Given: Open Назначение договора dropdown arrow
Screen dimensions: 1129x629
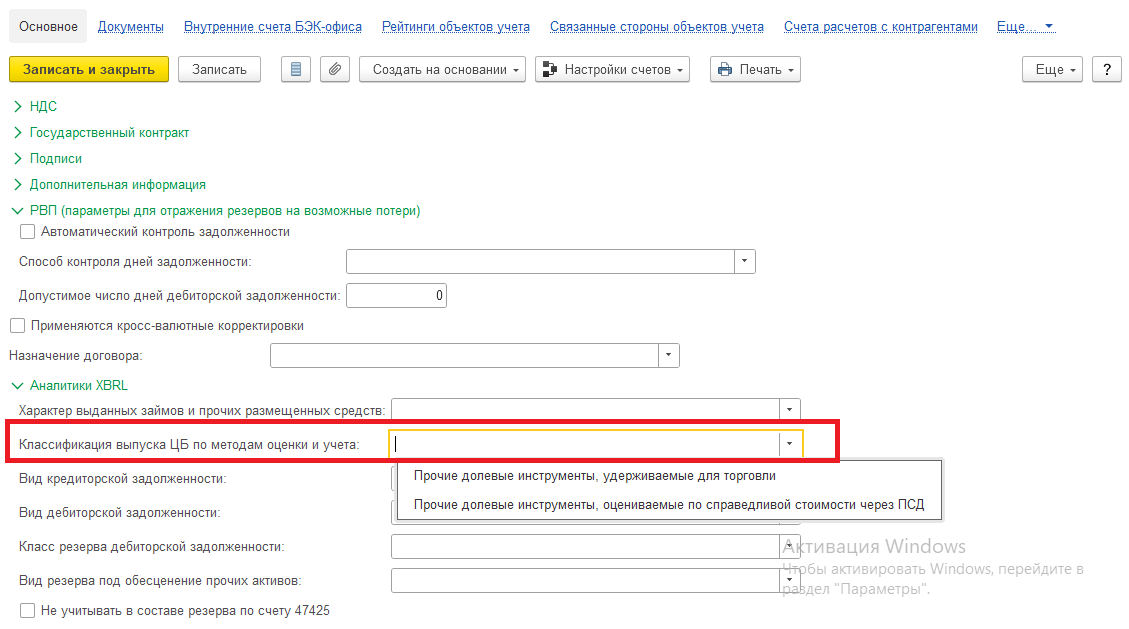Looking at the screenshot, I should [669, 356].
